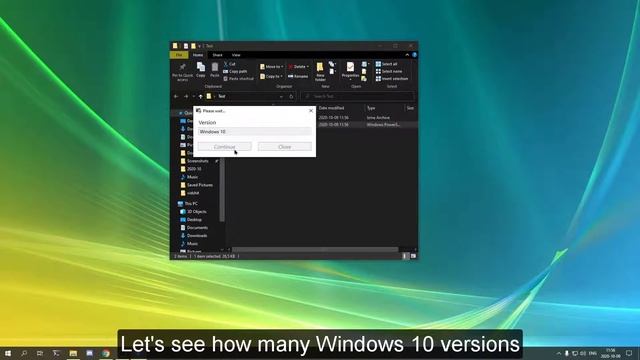The height and width of the screenshot is (360, 640).
Task: Open File Explorer taskbar icon
Action: [x=73, y=353]
